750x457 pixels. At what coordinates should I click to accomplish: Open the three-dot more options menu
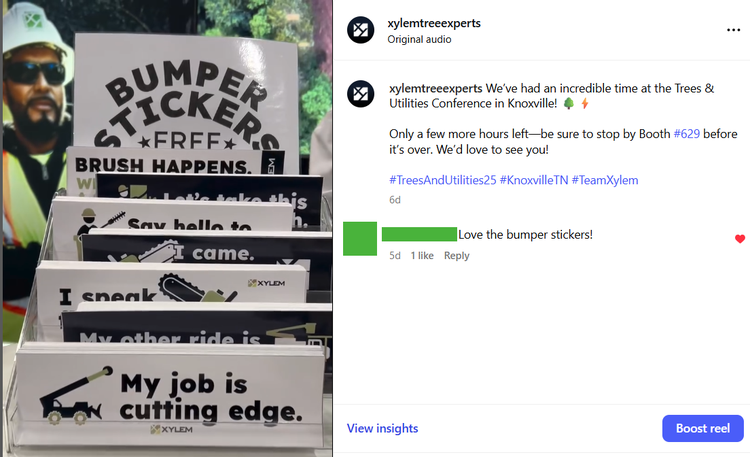tap(733, 30)
